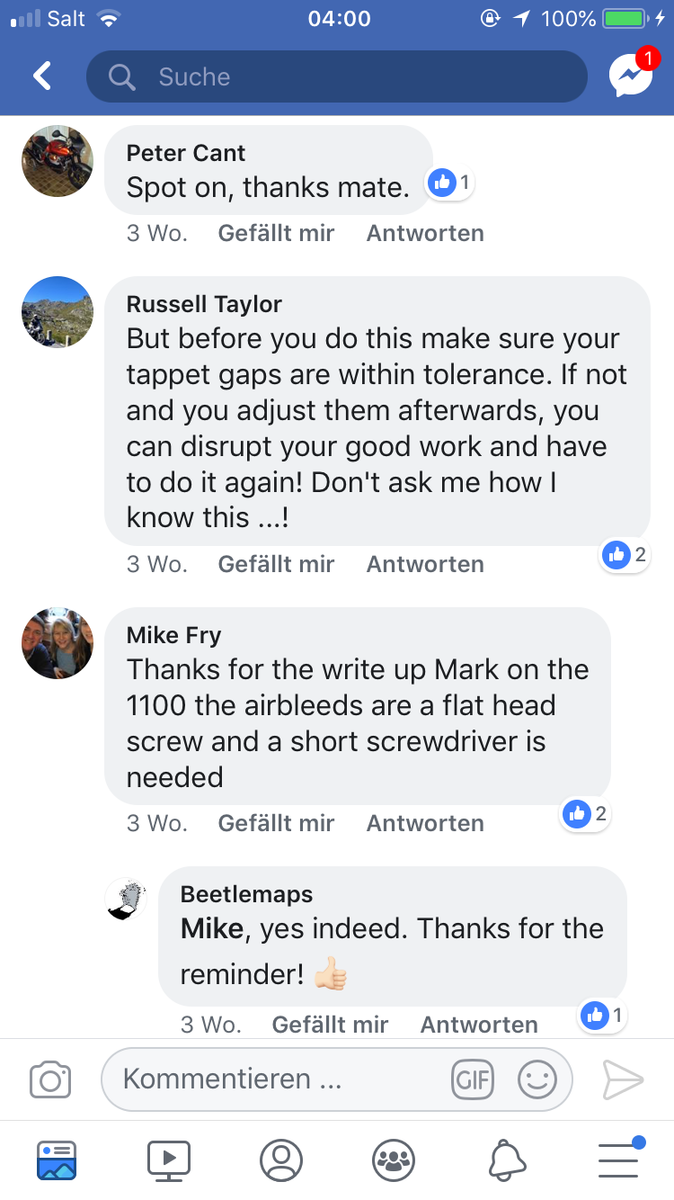The image size is (674, 1200).
Task: Open the emoji picker in comment field
Action: 537,1080
